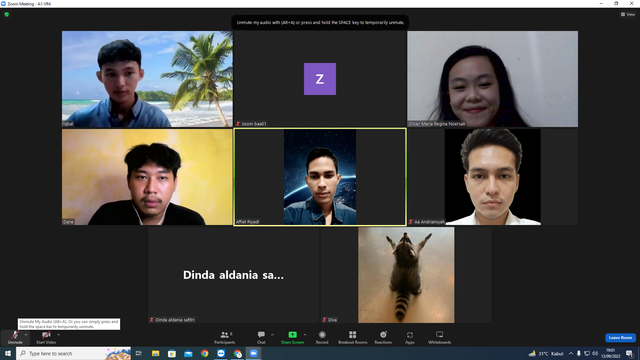Open the Chat panel
The height and width of the screenshot is (360, 640).
(261, 337)
